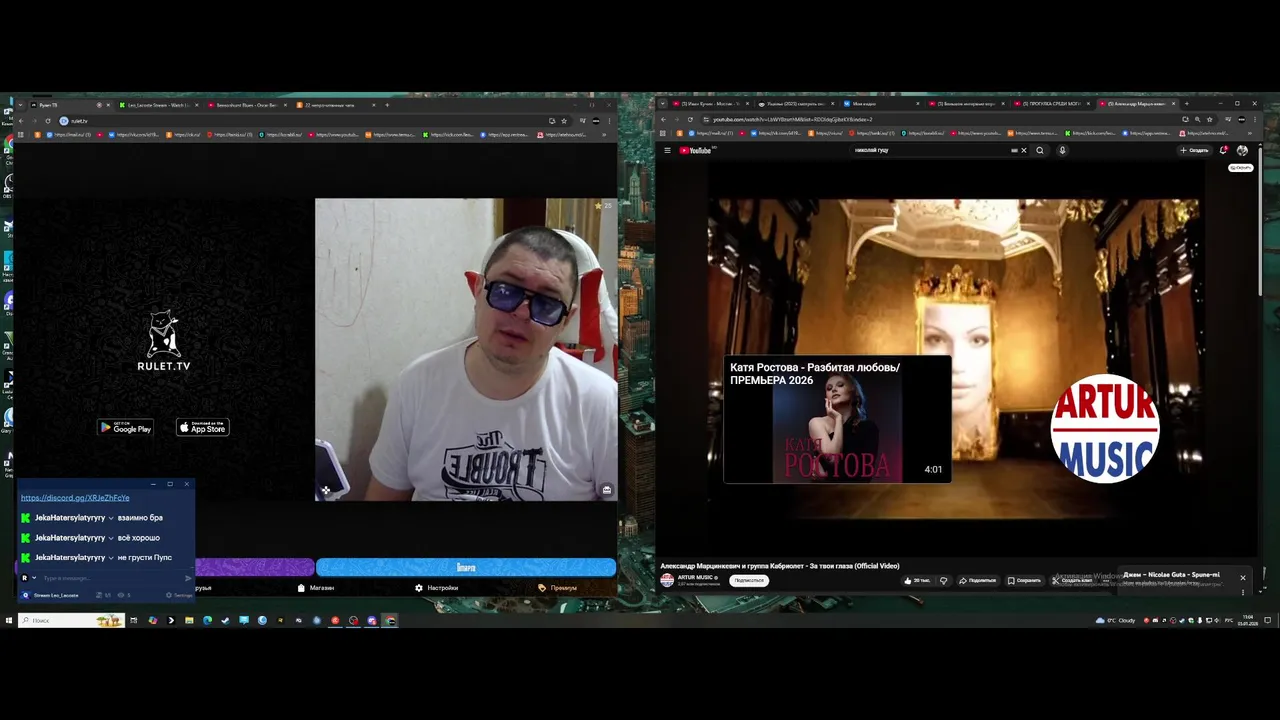
Task: Click YouTube search magnifier button
Action: click(x=1040, y=150)
